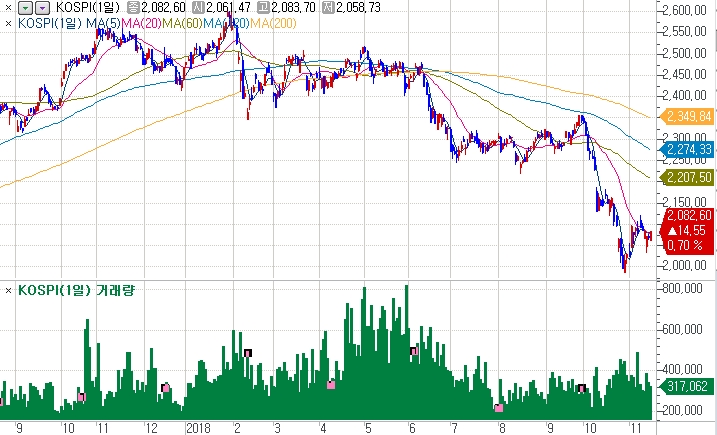Screen dimensions: 717x435
Task: Open the green dropdown arrow button
Action: pyautogui.click(x=26, y=7)
